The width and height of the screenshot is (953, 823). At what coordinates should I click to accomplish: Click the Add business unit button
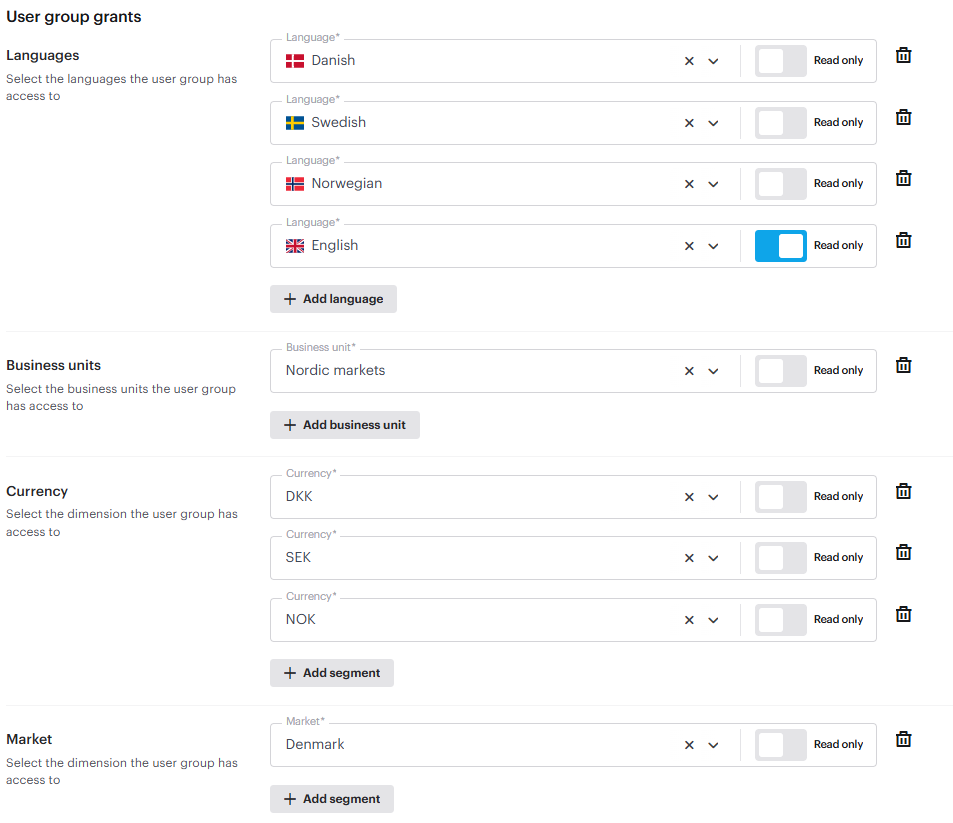pyautogui.click(x=344, y=425)
